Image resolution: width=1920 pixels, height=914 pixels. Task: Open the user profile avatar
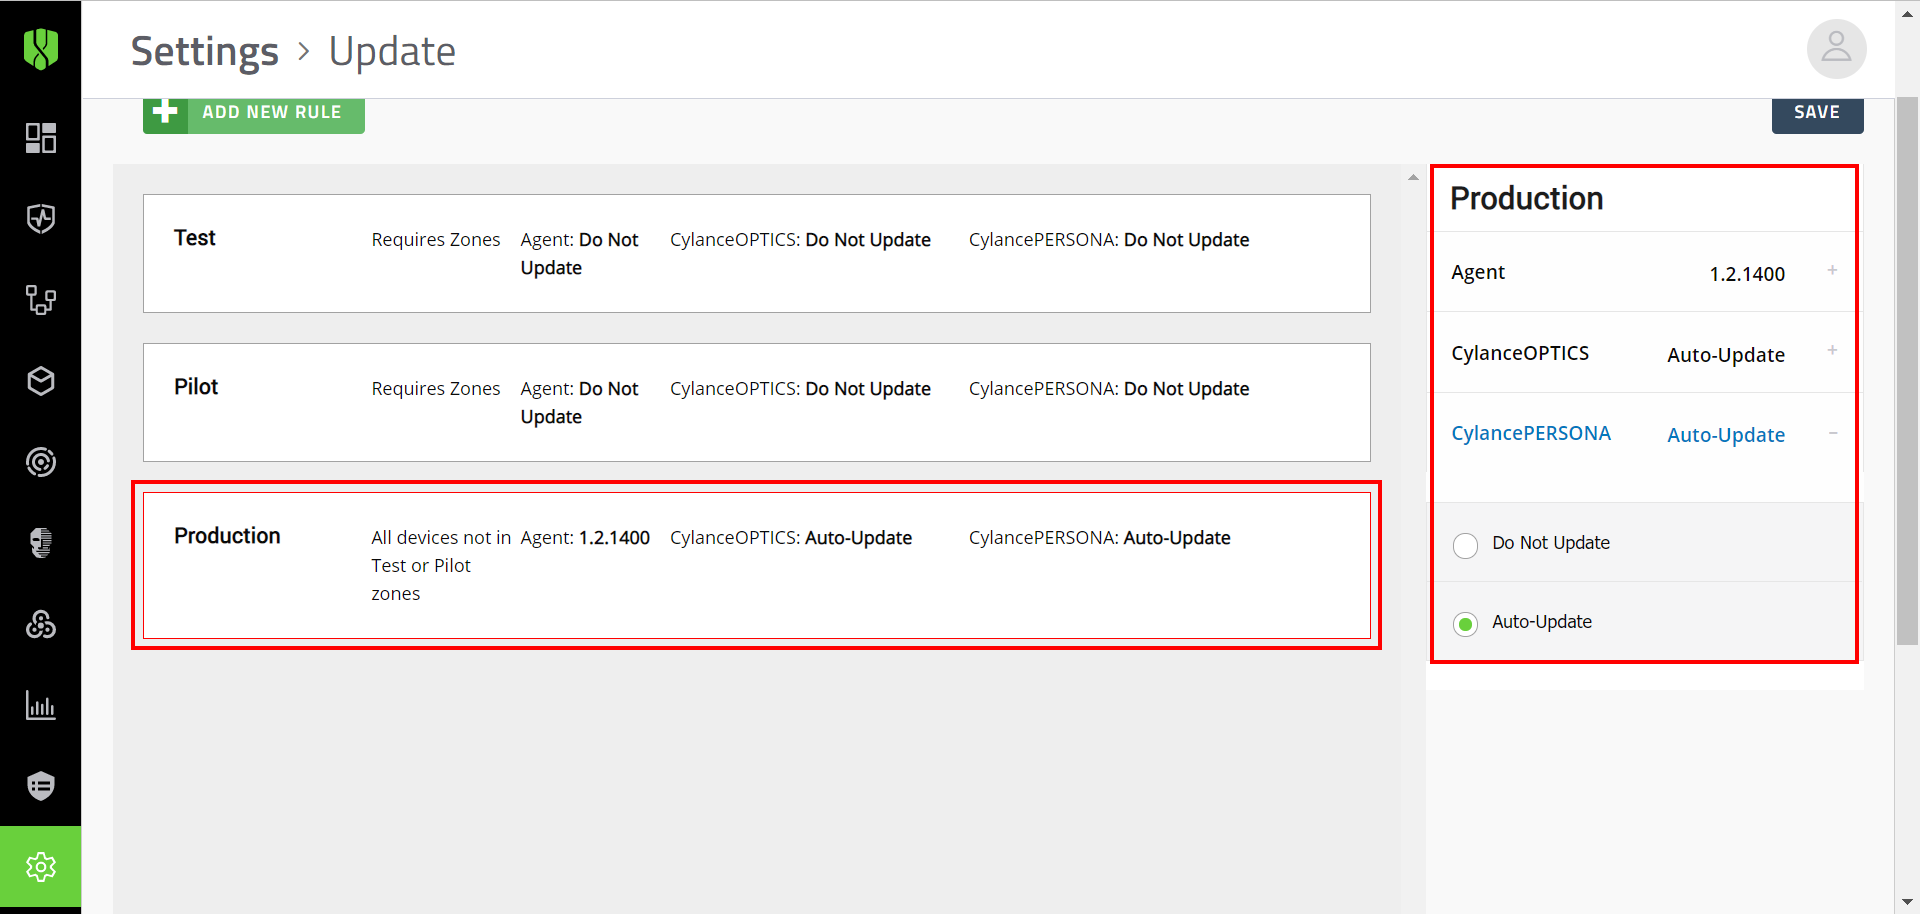click(1836, 49)
